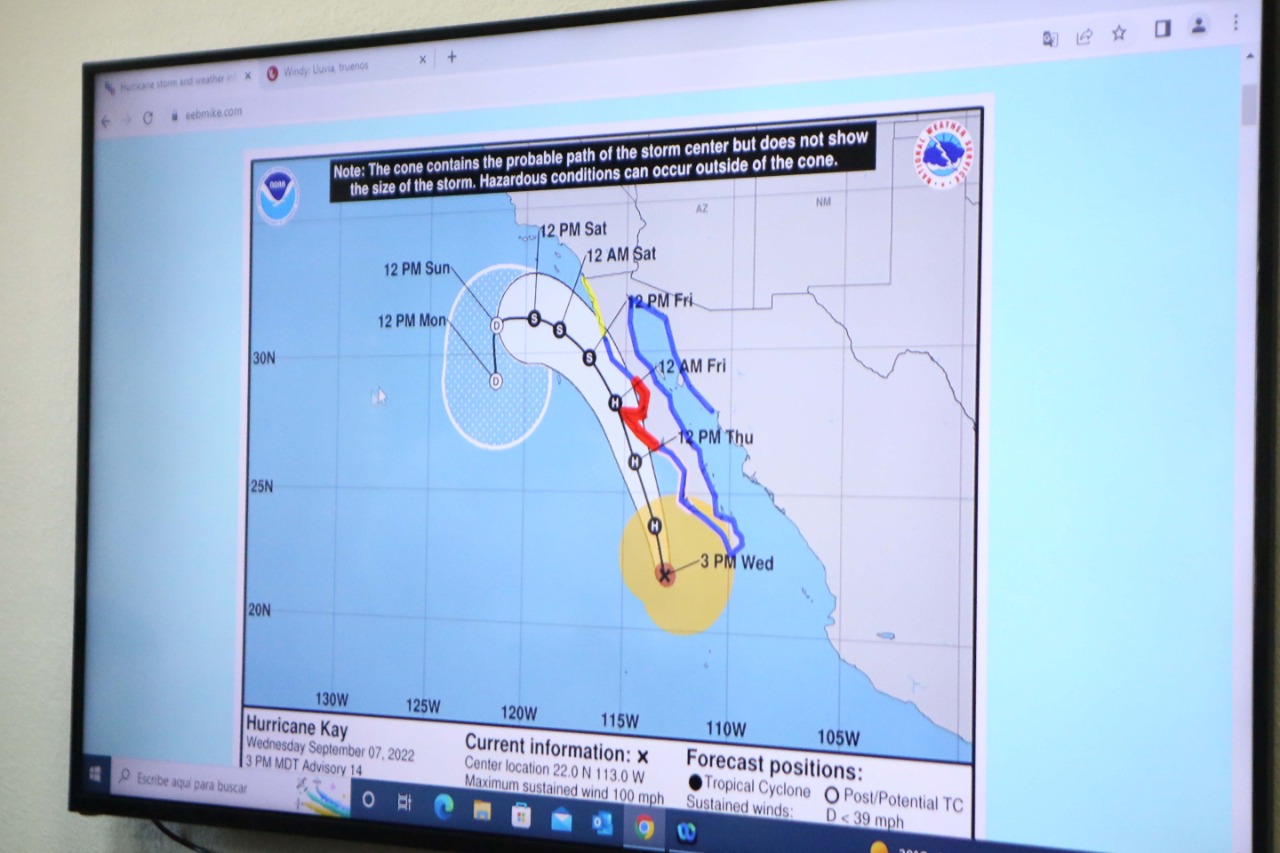Open Chrome side panel
Screen dimensions: 1280x853
(x=1162, y=29)
